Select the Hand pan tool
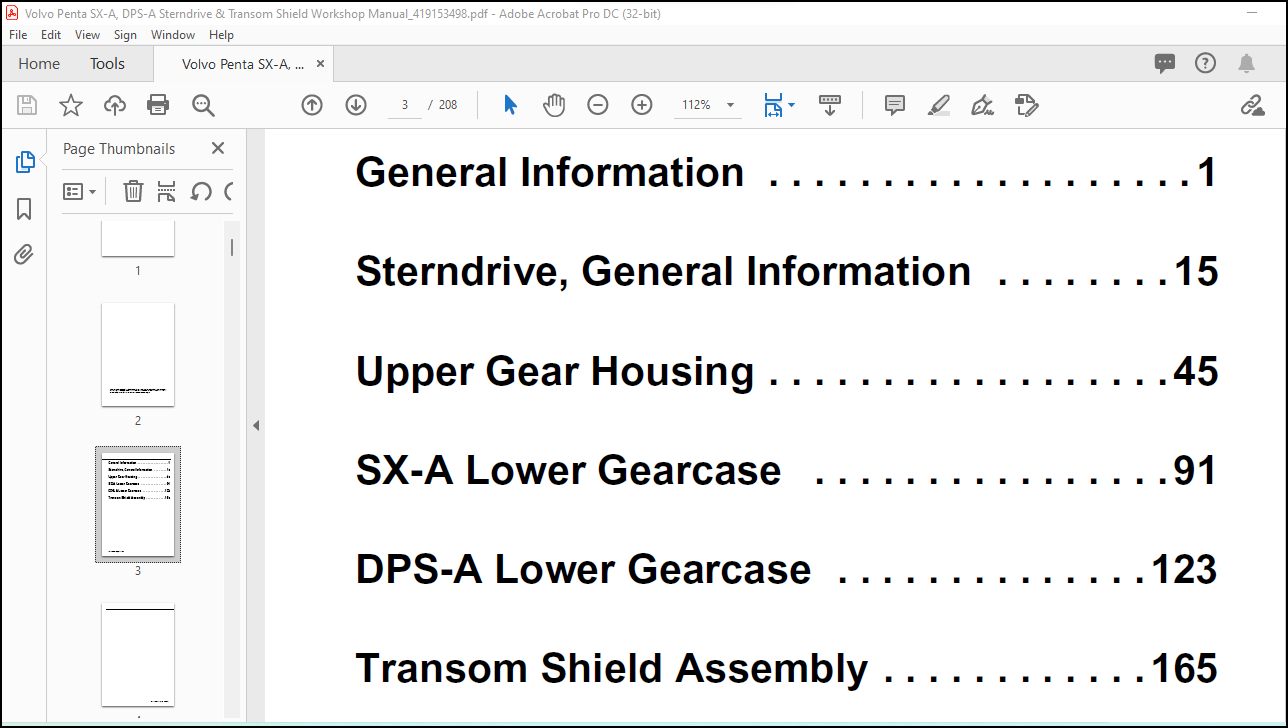This screenshot has width=1288, height=728. (554, 105)
